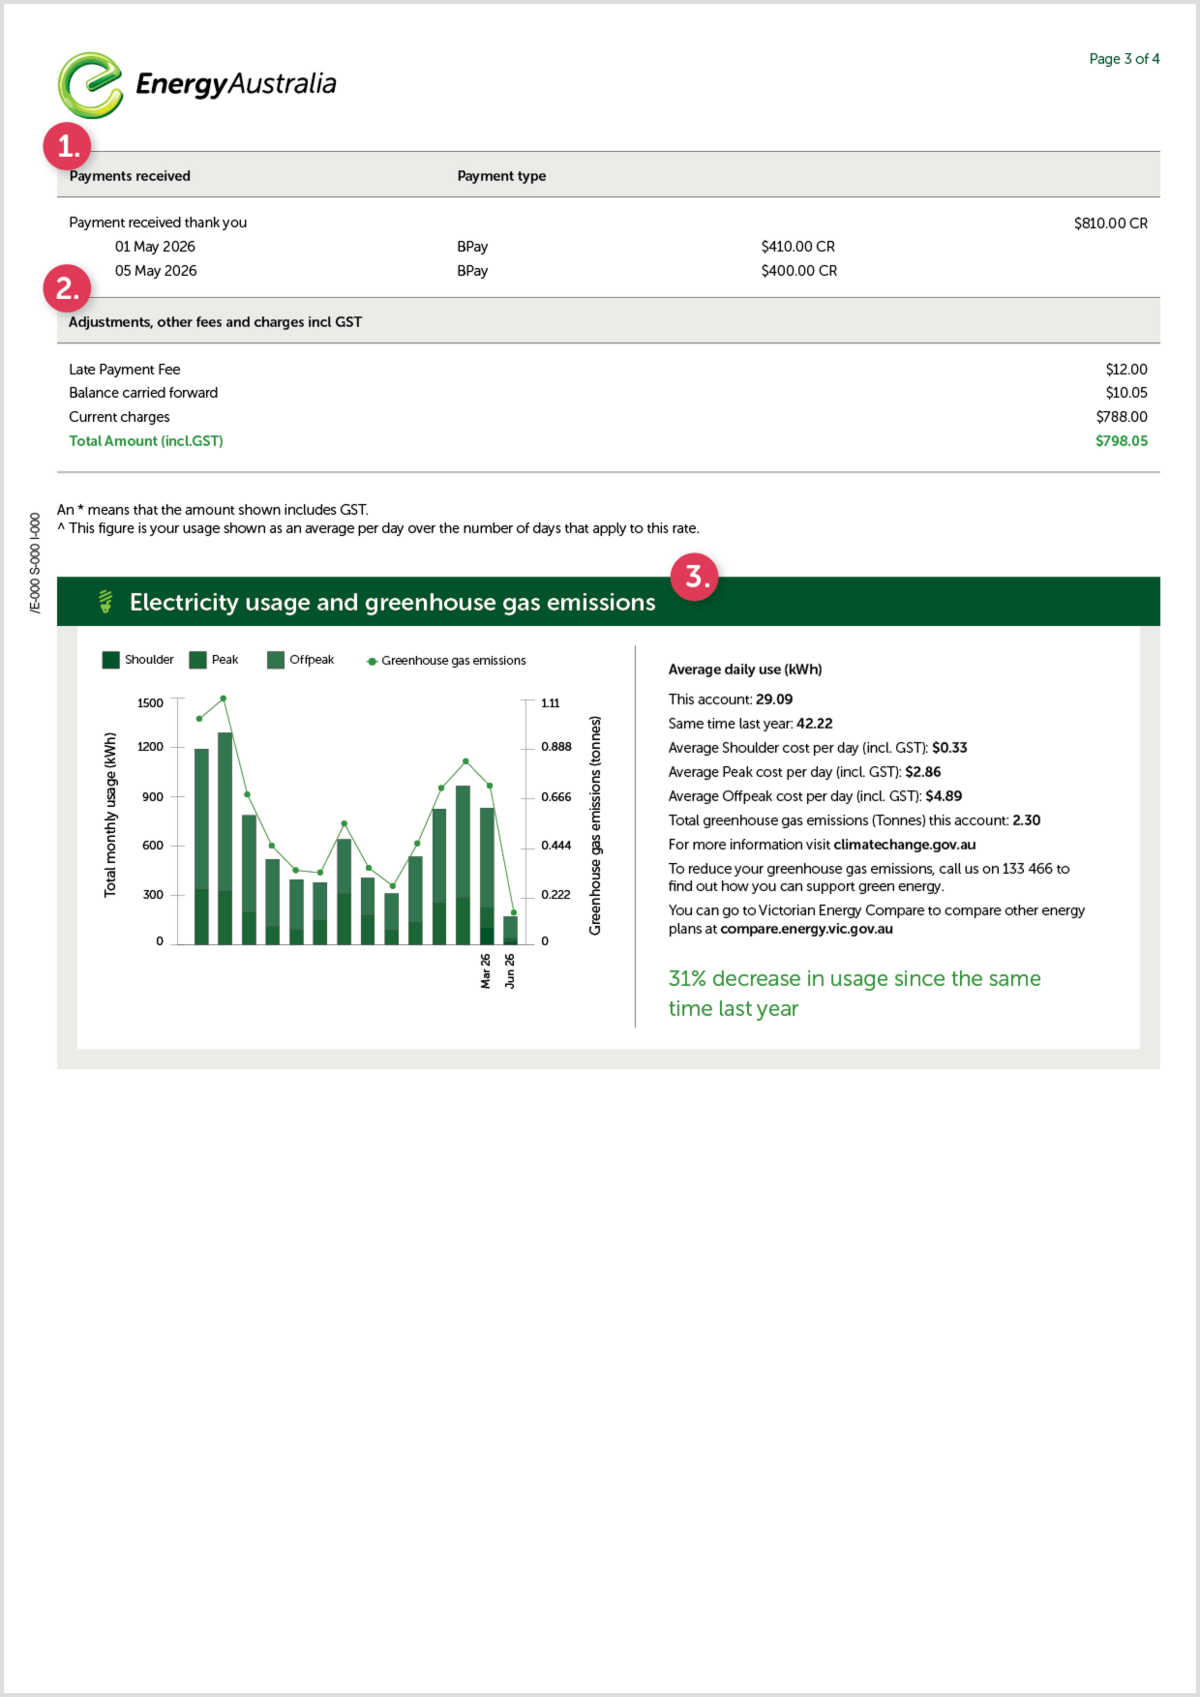Click the "Late Payment Fee" line item
This screenshot has height=1697, width=1200.
point(124,370)
